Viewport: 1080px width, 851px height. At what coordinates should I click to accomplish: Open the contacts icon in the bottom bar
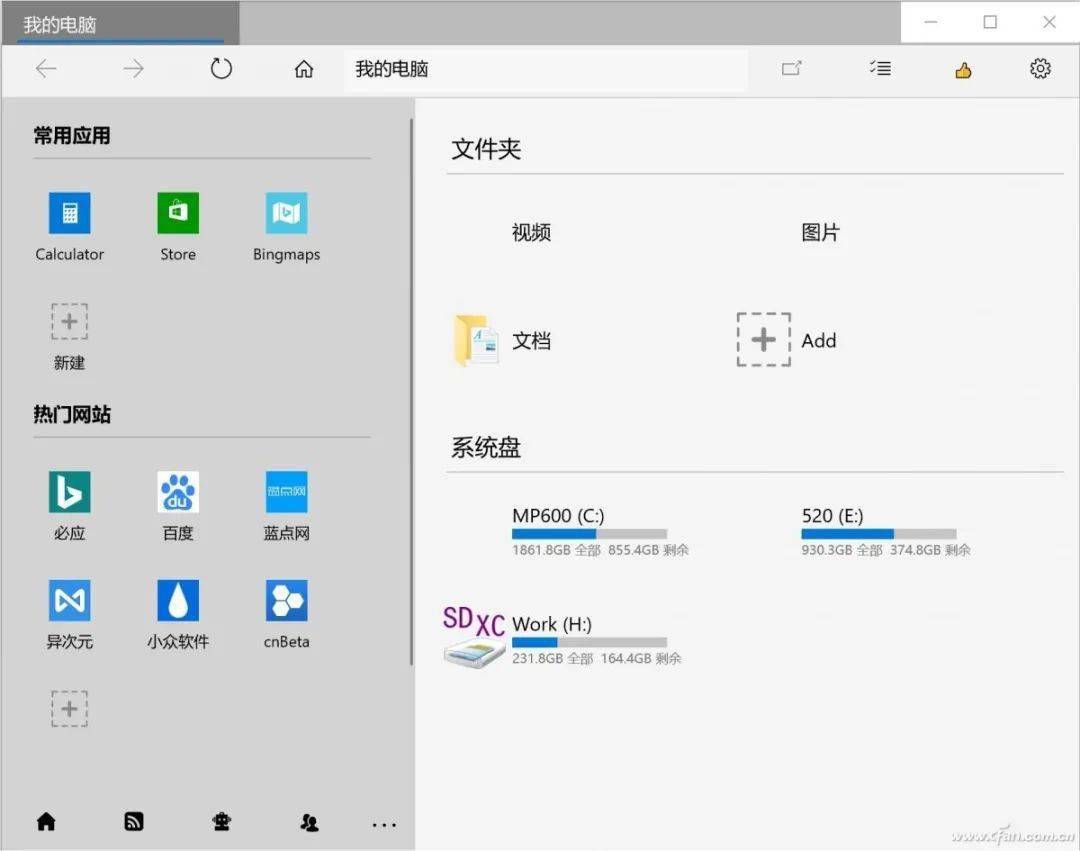309,822
